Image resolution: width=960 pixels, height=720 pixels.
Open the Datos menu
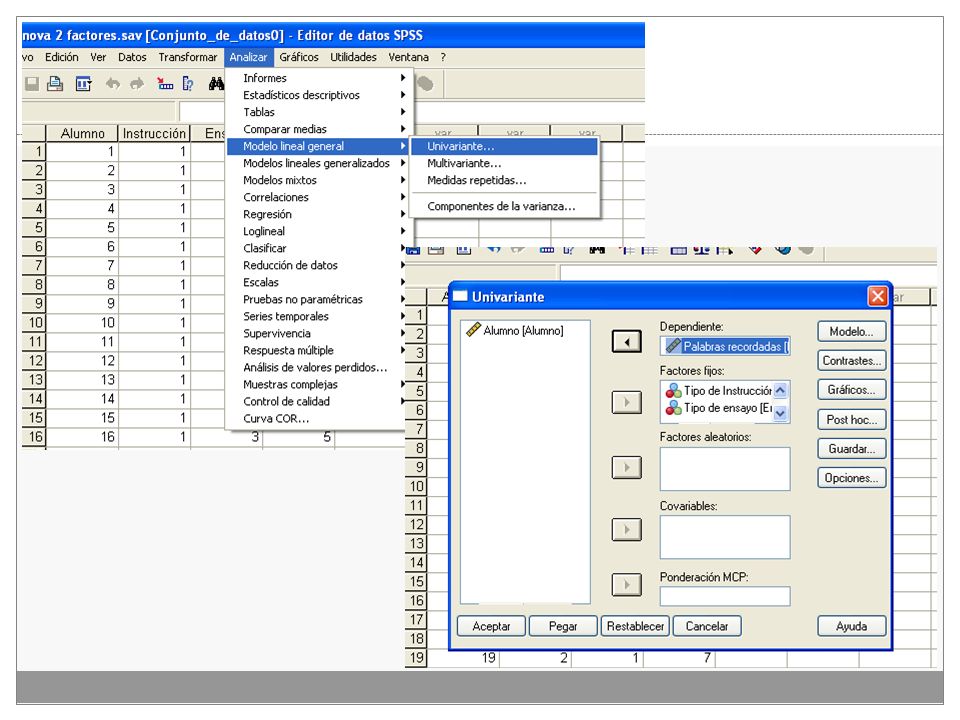(132, 57)
